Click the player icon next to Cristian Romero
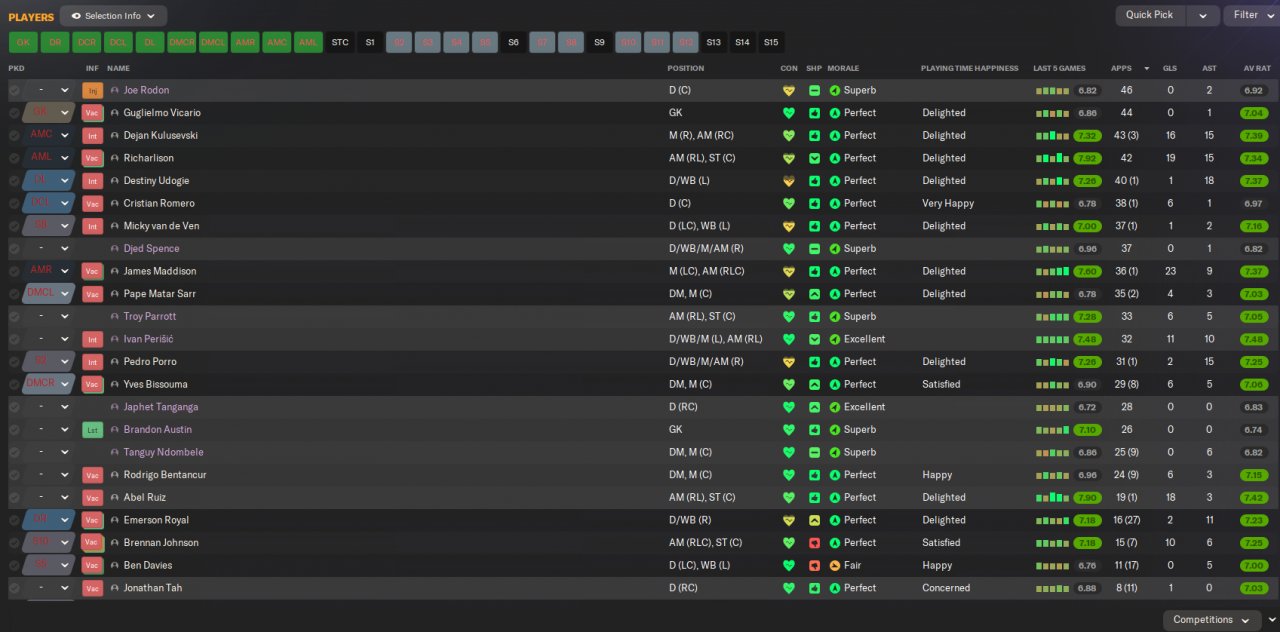Screen dimensions: 1280x632 coord(115,203)
